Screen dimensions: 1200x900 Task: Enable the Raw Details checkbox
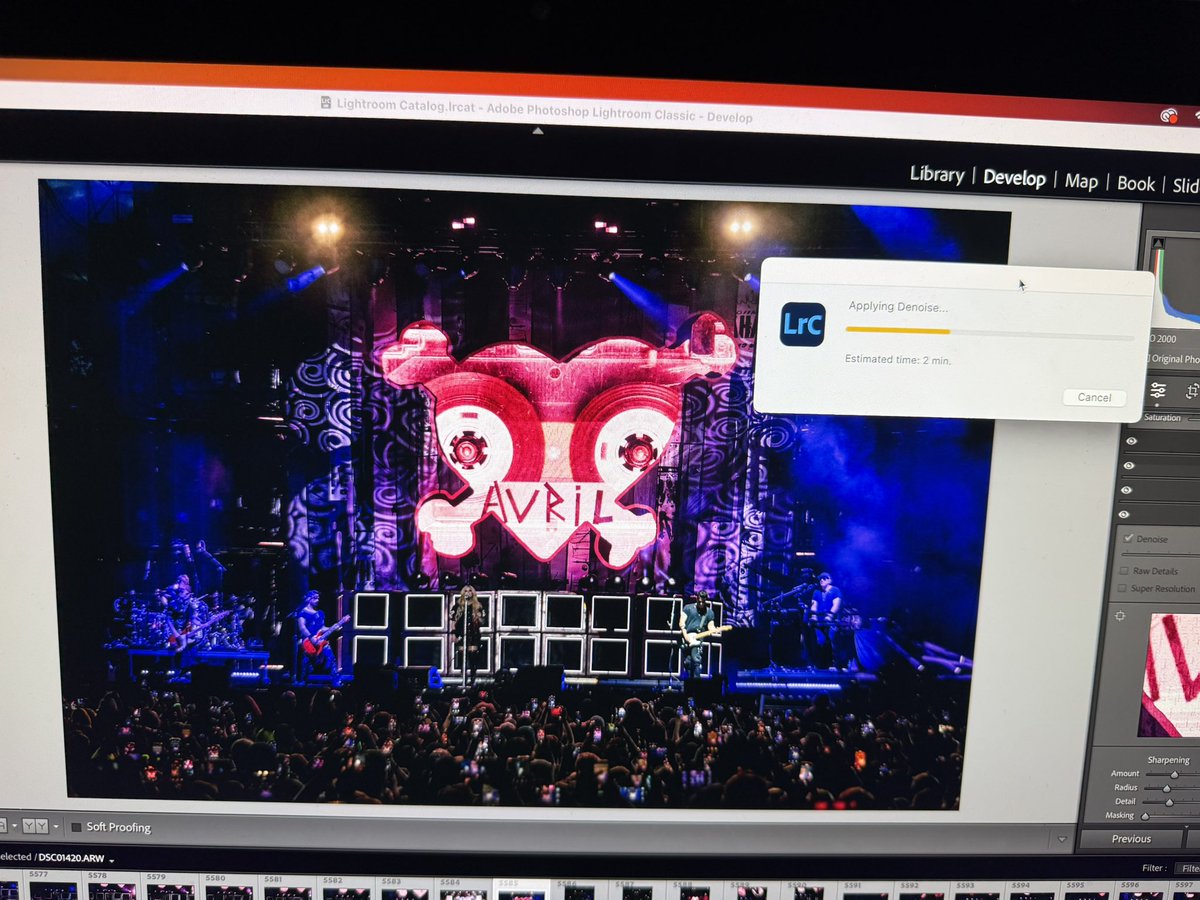click(x=1123, y=570)
